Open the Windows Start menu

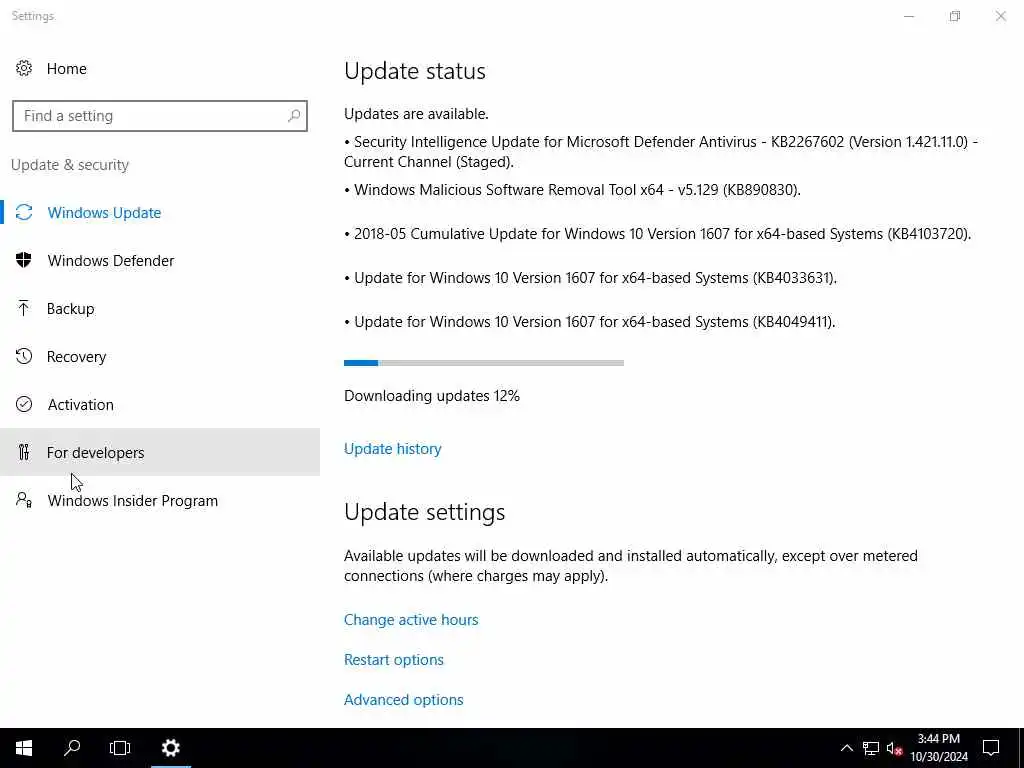tap(24, 748)
